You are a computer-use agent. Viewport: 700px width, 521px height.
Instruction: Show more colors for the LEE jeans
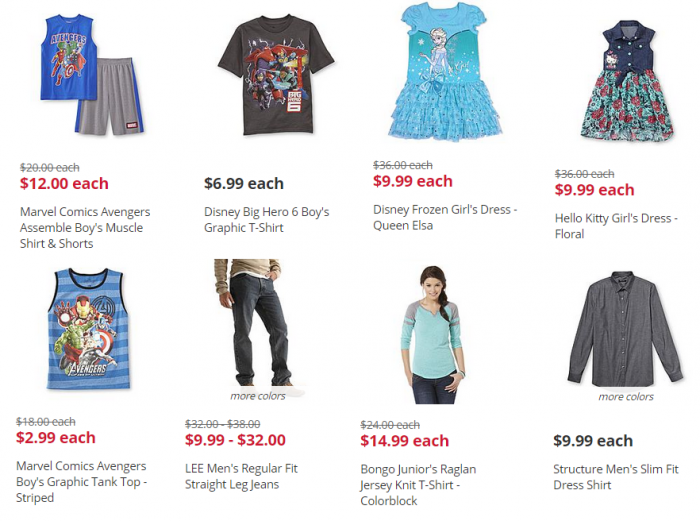pos(258,396)
